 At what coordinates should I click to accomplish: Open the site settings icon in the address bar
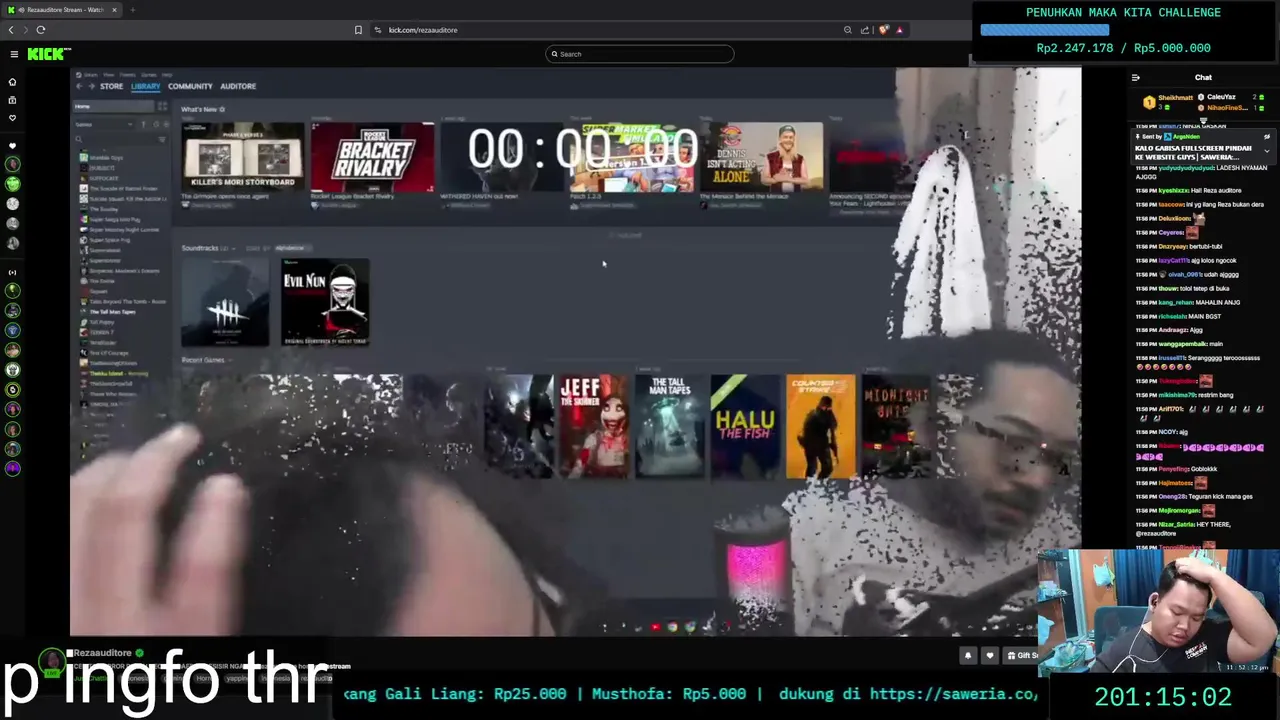[378, 30]
